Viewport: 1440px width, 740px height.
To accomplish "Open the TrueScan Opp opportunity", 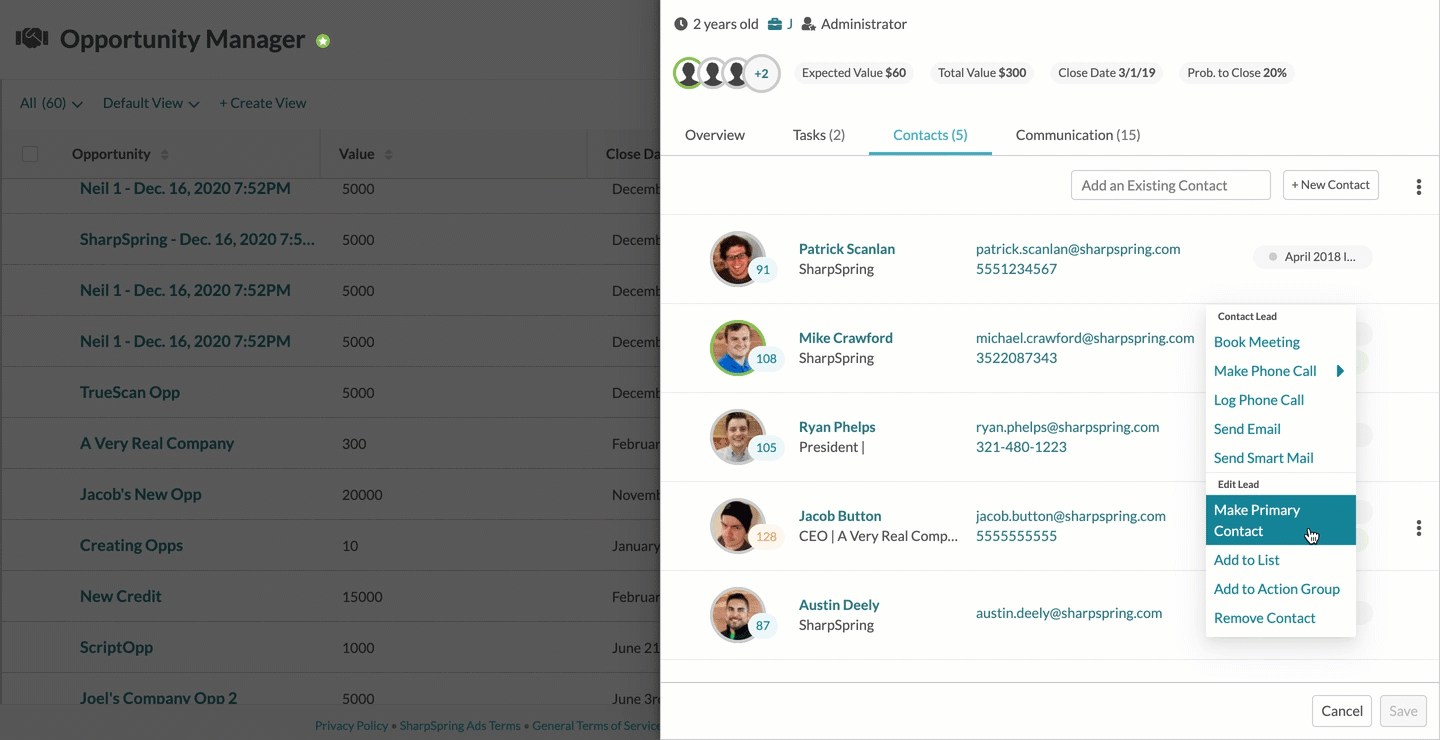I will (x=130, y=392).
